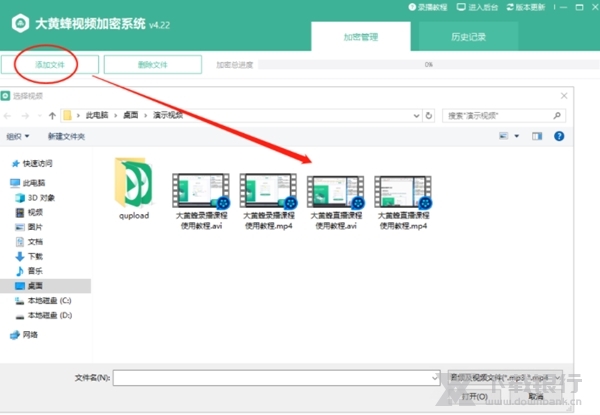The image size is (600, 415).
Task: Select 演示视频 in the address path
Action: point(168,115)
